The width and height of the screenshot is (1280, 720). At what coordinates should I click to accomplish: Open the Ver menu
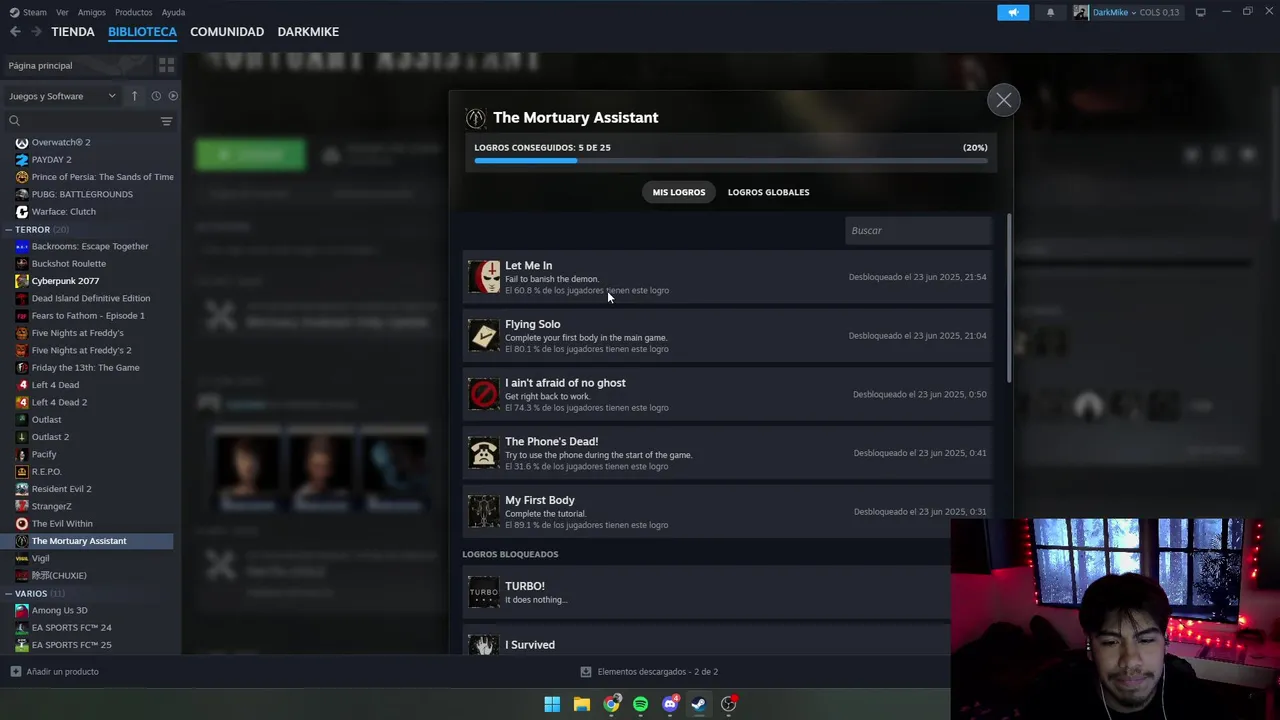(x=62, y=12)
